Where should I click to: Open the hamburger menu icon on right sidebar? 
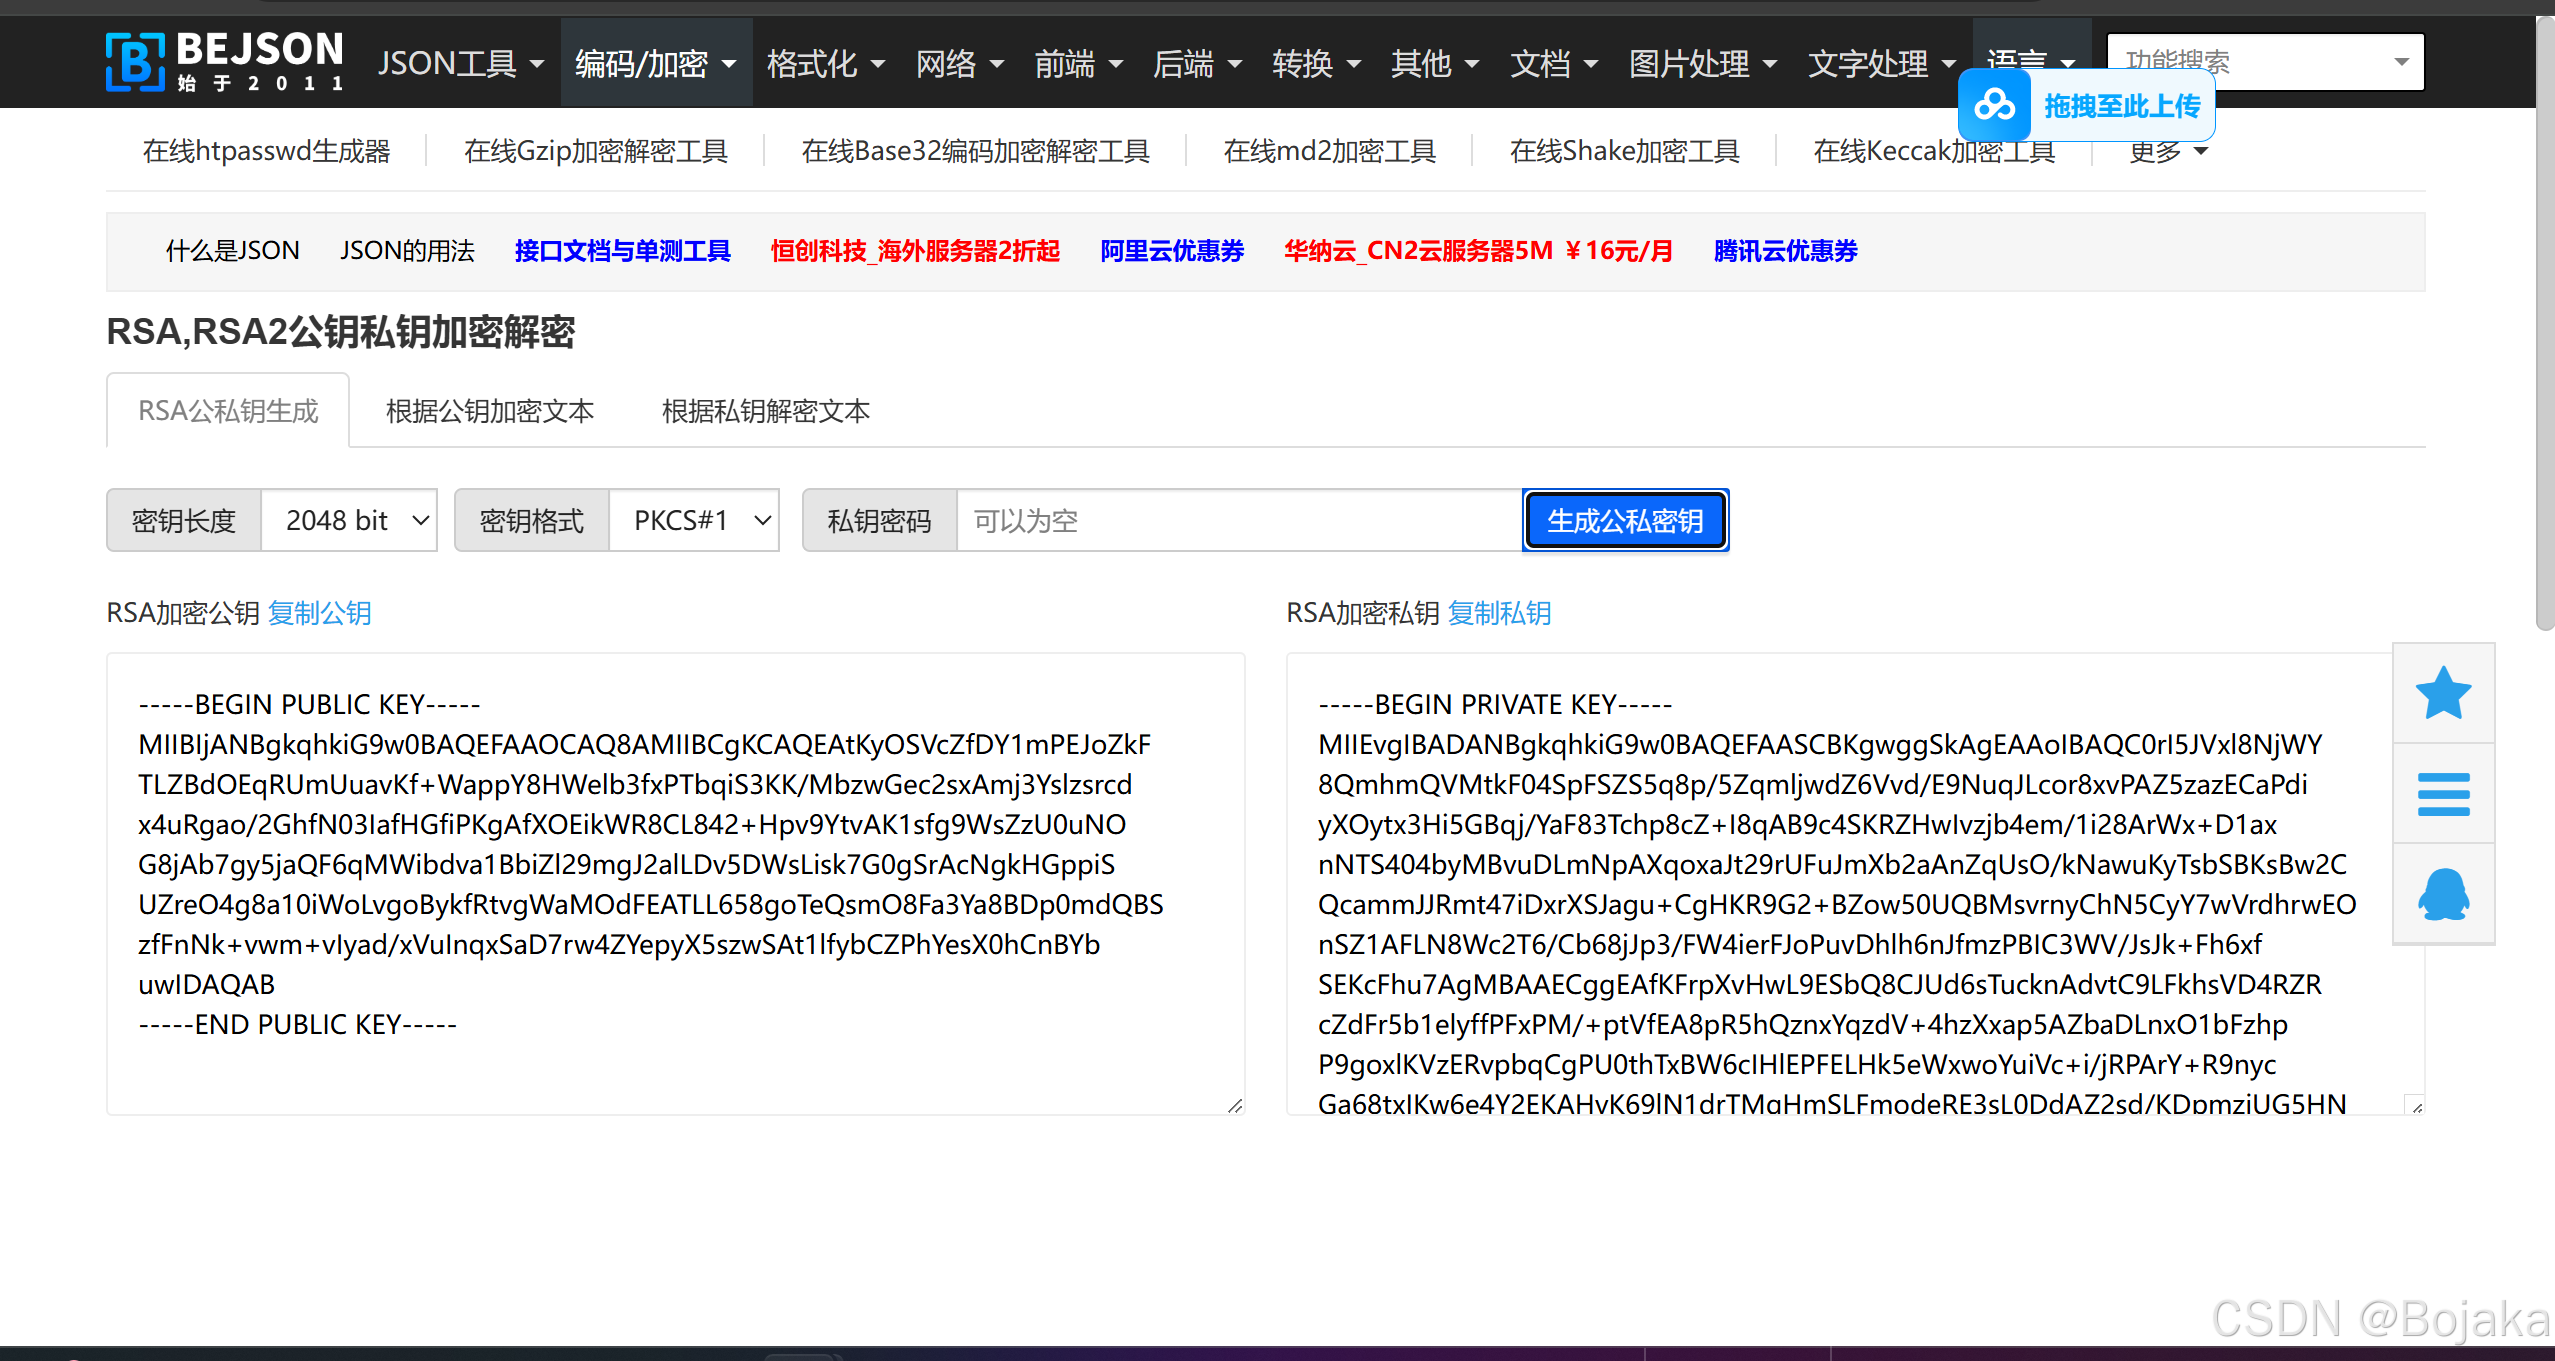point(2442,793)
